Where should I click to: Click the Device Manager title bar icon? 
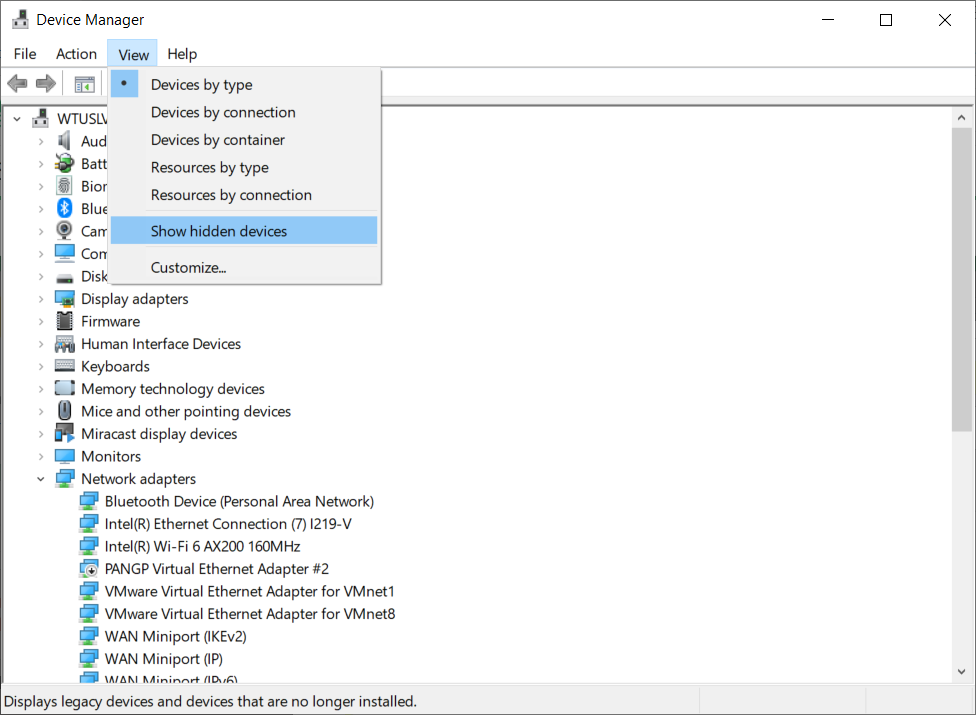point(20,19)
